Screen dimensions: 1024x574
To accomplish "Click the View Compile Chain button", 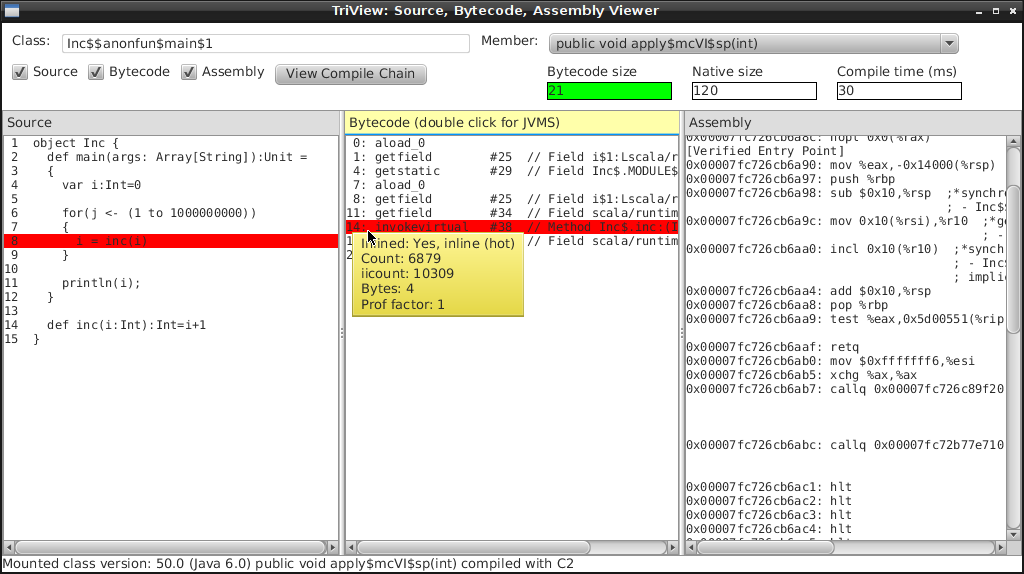I will tap(351, 74).
